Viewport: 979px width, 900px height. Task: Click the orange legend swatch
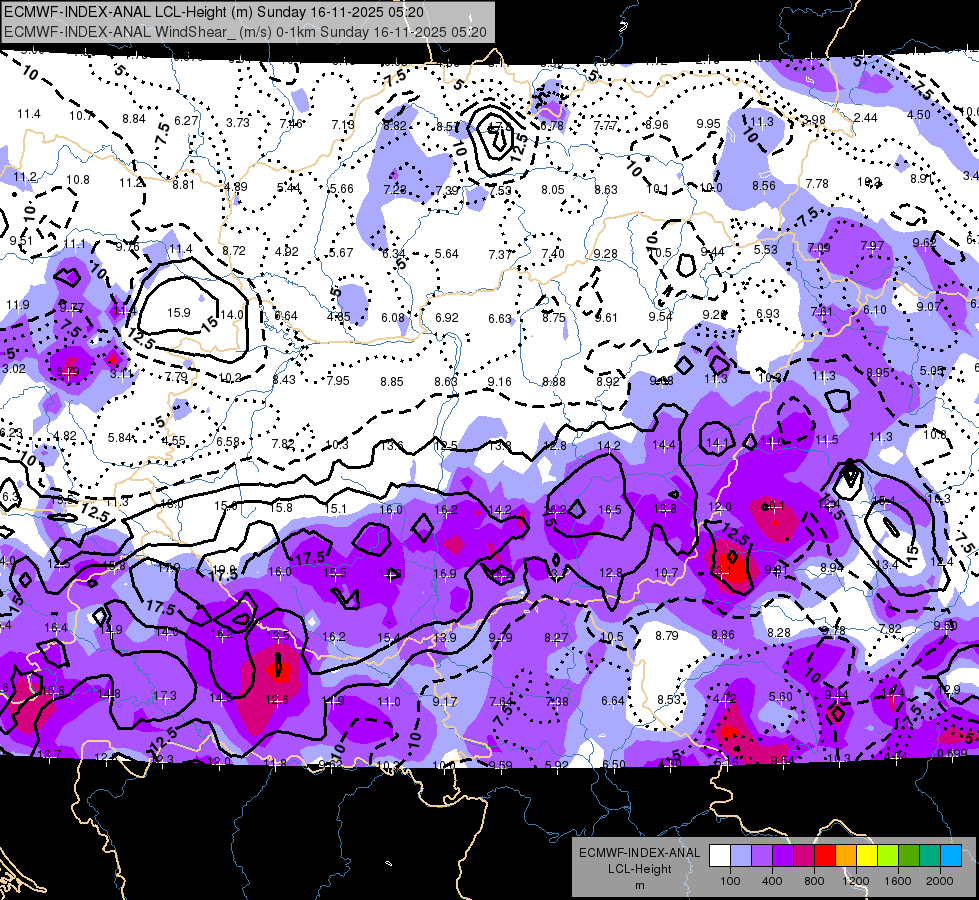pyautogui.click(x=846, y=856)
